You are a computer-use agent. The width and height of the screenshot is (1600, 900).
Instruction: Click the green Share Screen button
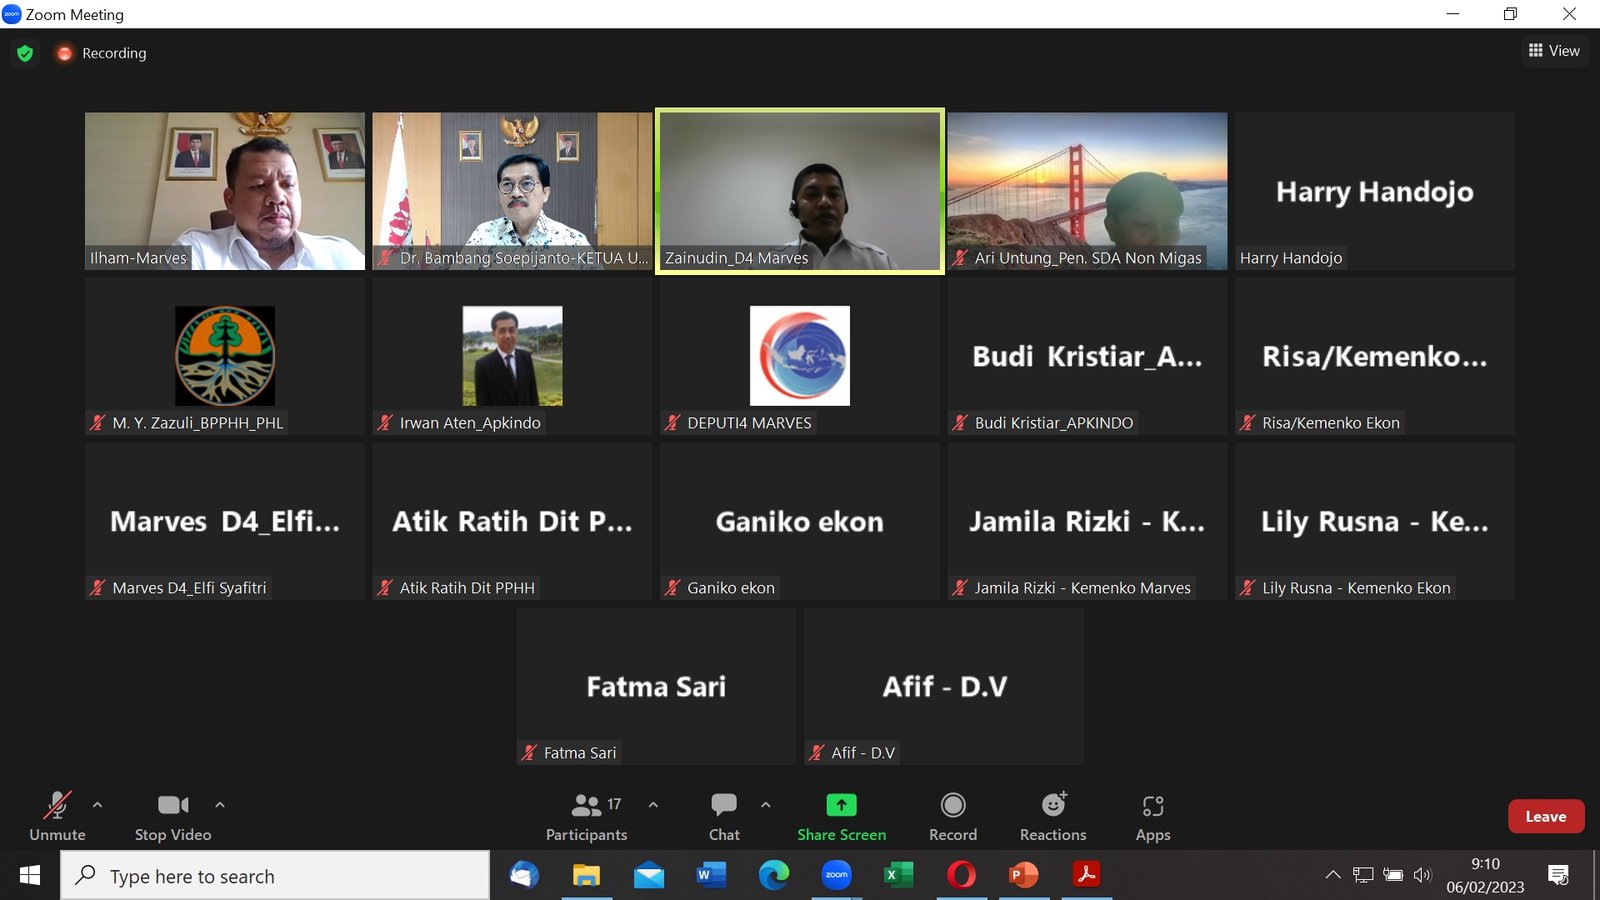click(x=841, y=817)
